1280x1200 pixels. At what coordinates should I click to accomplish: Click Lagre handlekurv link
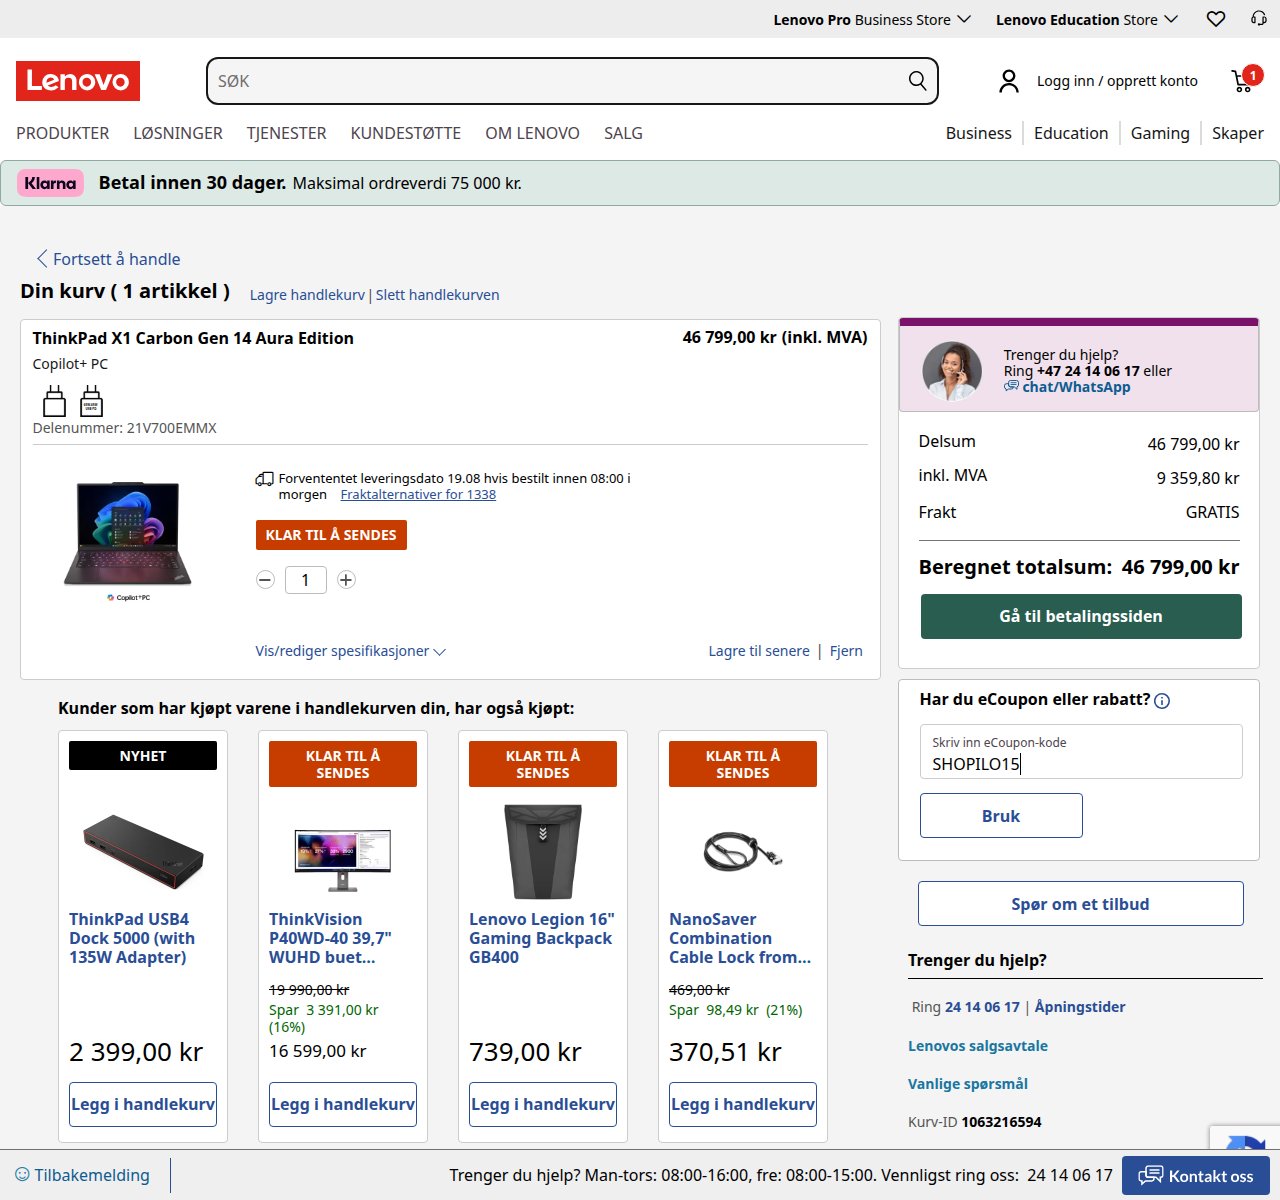coord(307,295)
